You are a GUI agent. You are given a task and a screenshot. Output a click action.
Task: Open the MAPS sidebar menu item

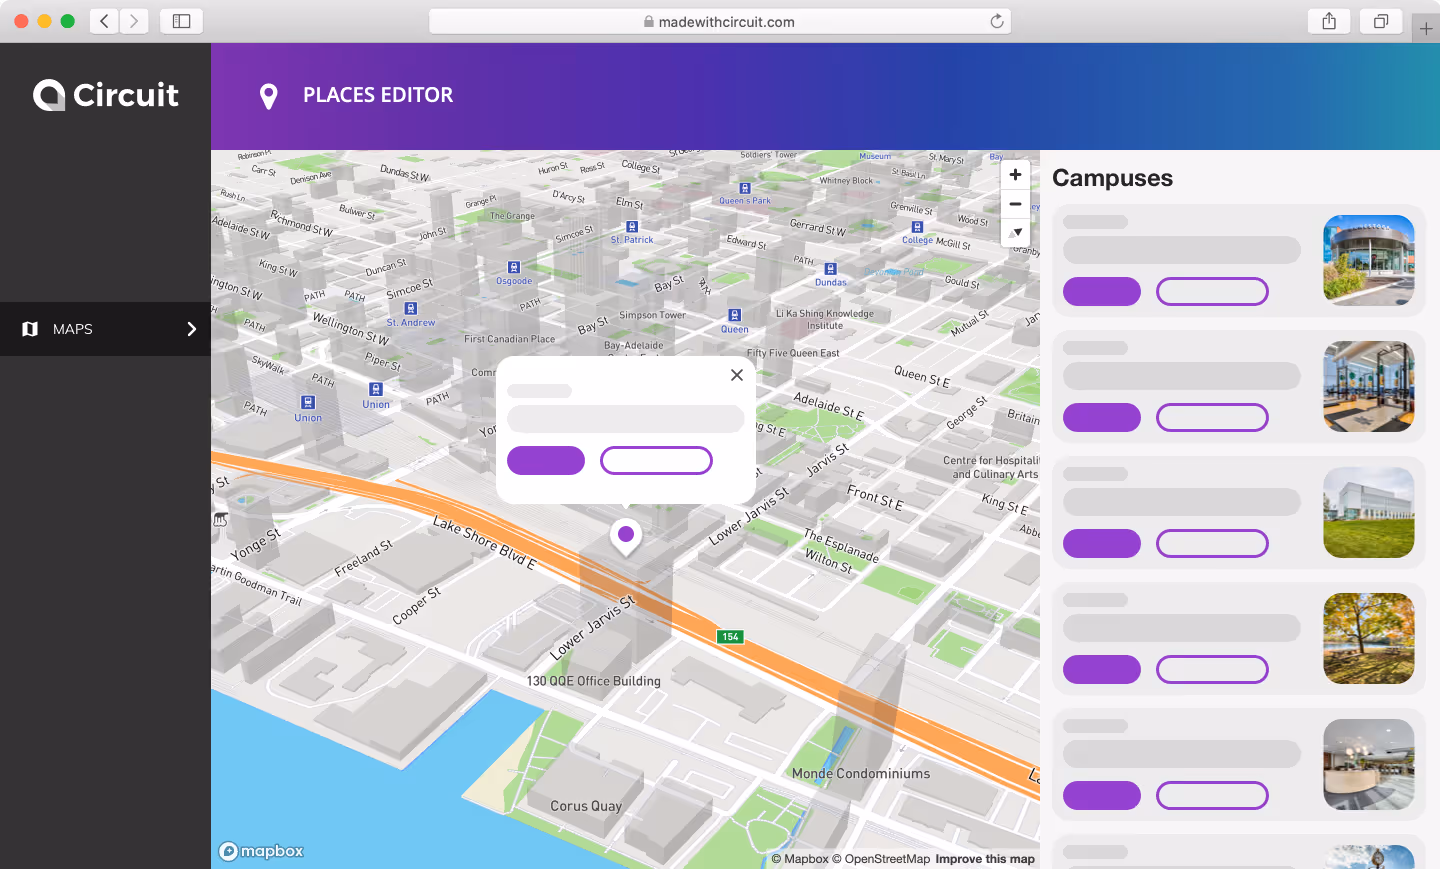105,329
